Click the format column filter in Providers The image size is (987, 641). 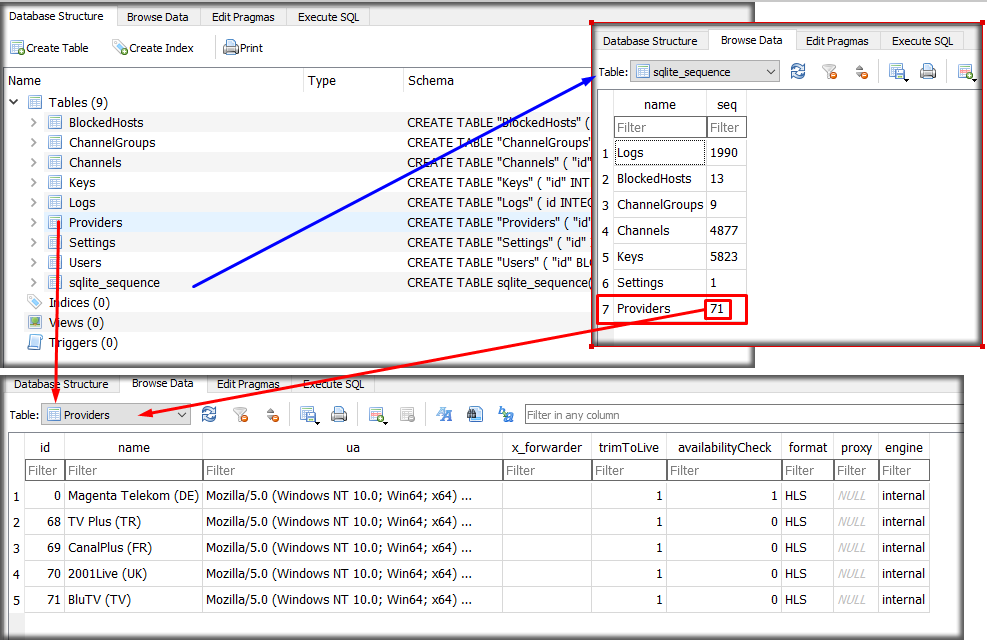808,470
